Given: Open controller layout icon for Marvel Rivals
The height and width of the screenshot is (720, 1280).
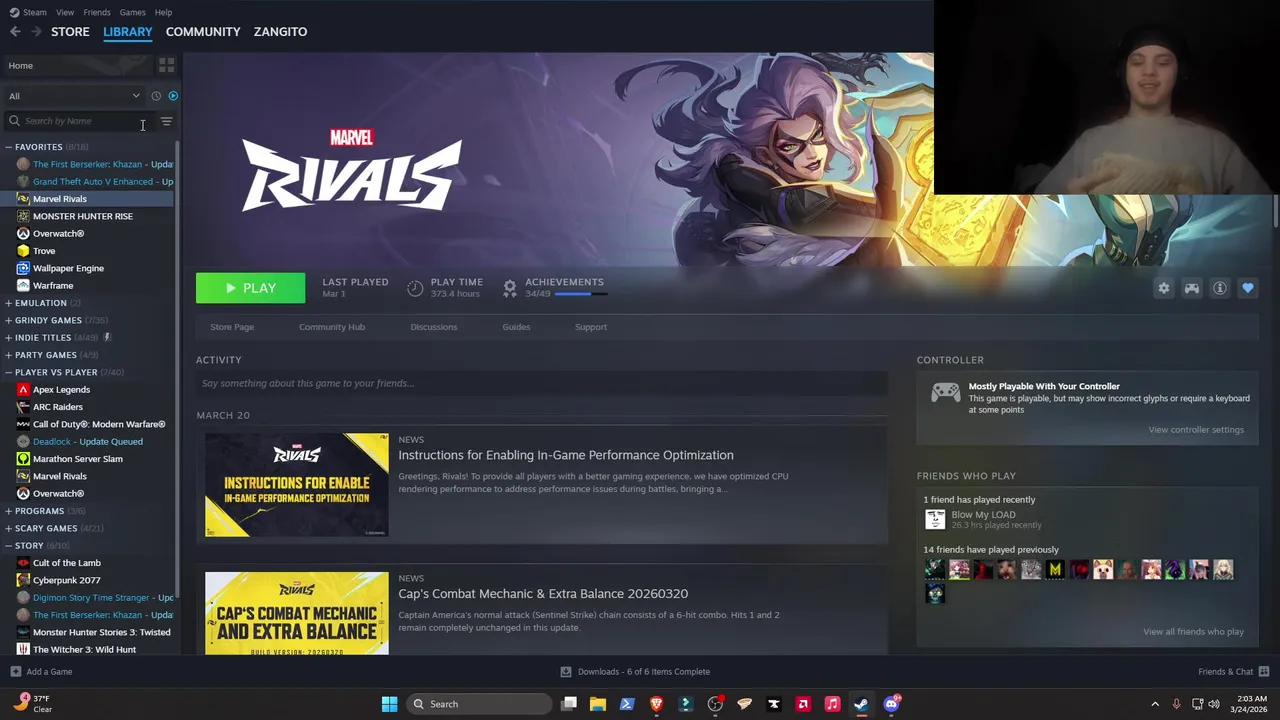Looking at the screenshot, I should [1192, 288].
